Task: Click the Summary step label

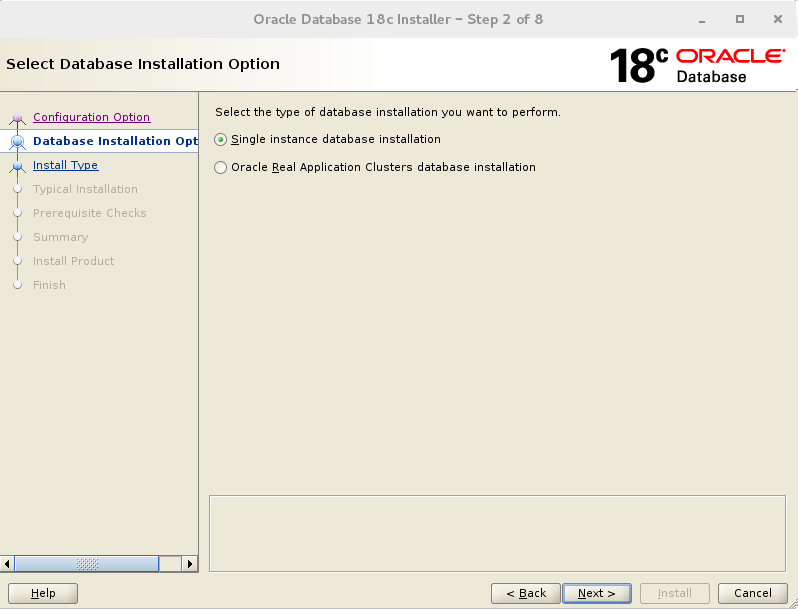Action: coord(61,237)
